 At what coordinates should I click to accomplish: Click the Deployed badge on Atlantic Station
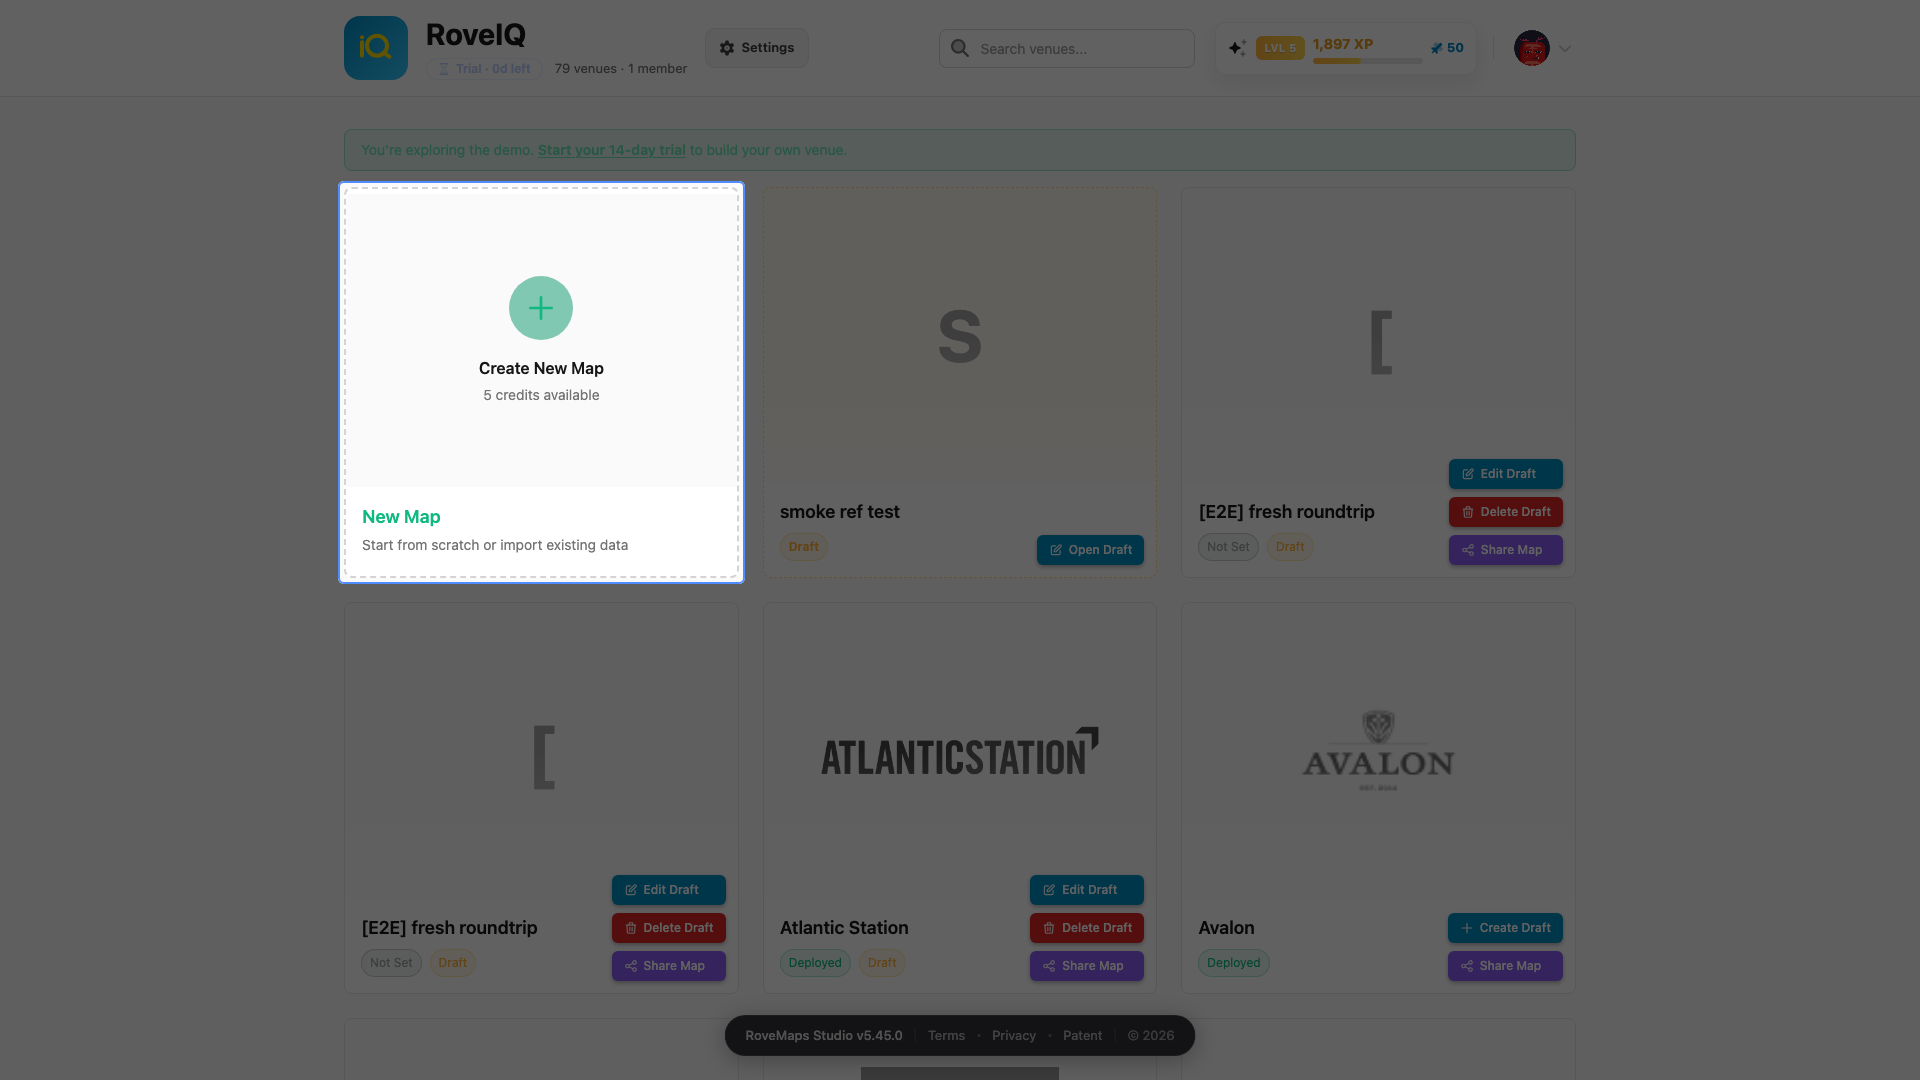coord(815,963)
